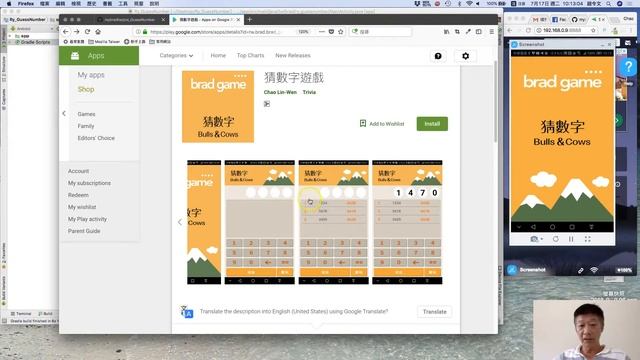Image resolution: width=640 pixels, height=360 pixels.
Task: Open the Trivia category link
Action: click(x=309, y=92)
